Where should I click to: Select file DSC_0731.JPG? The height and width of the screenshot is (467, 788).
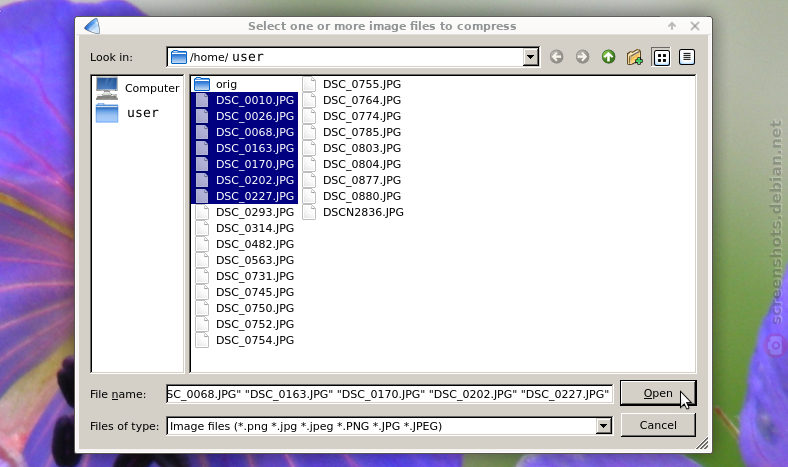coord(245,276)
